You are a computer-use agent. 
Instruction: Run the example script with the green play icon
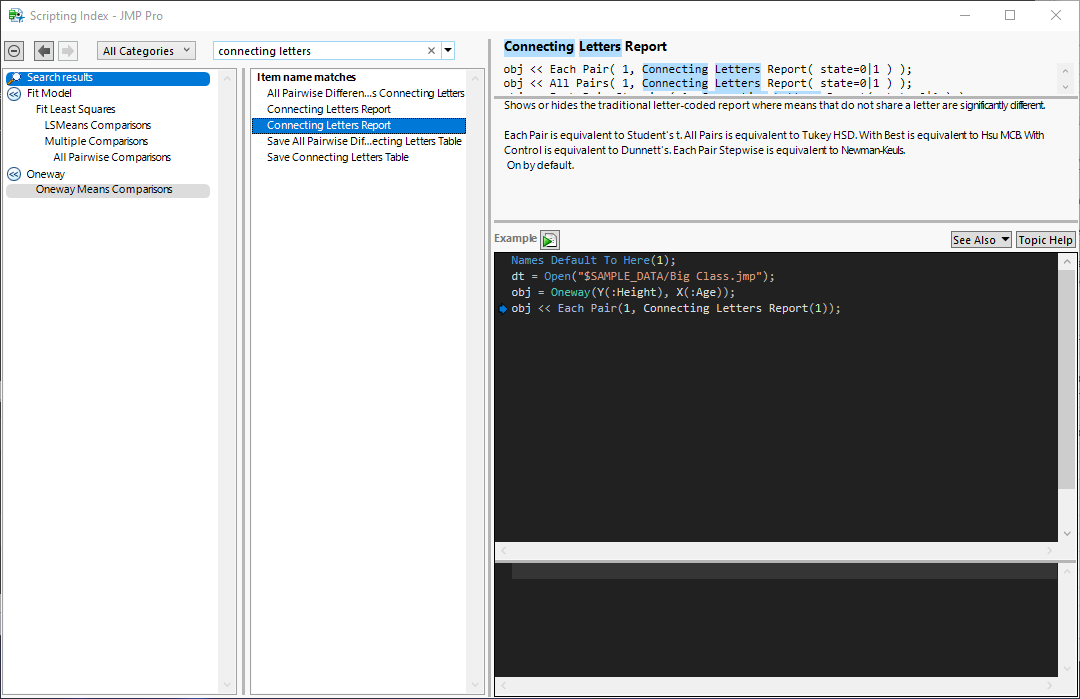(x=550, y=240)
